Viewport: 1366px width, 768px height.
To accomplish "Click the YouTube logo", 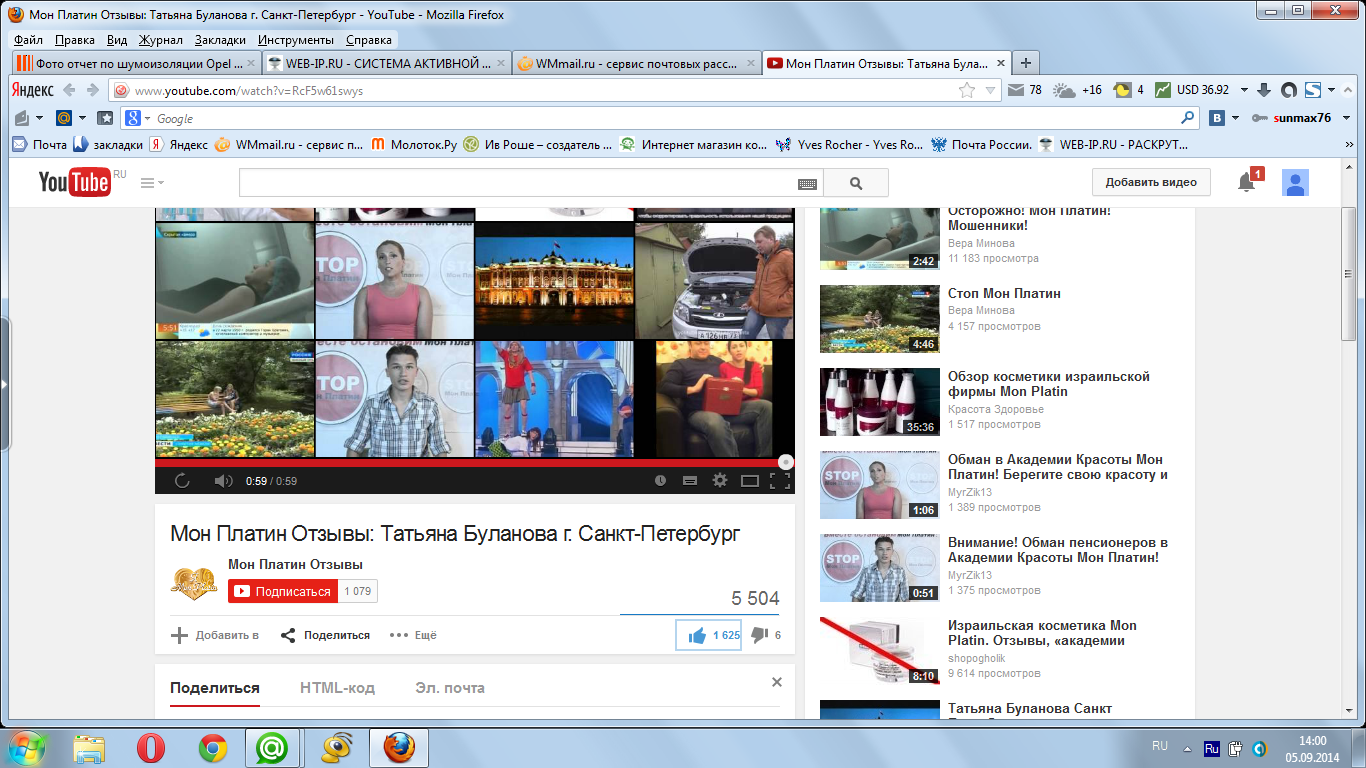I will (75, 183).
